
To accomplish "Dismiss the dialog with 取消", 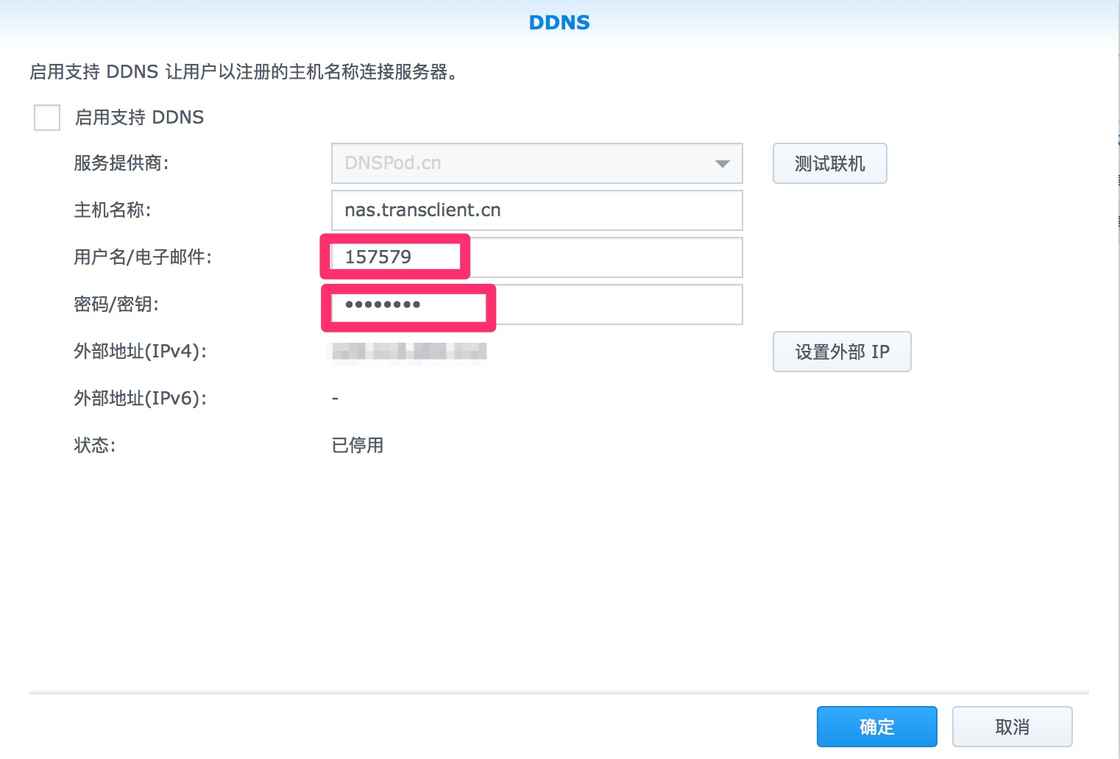I will tap(1012, 727).
